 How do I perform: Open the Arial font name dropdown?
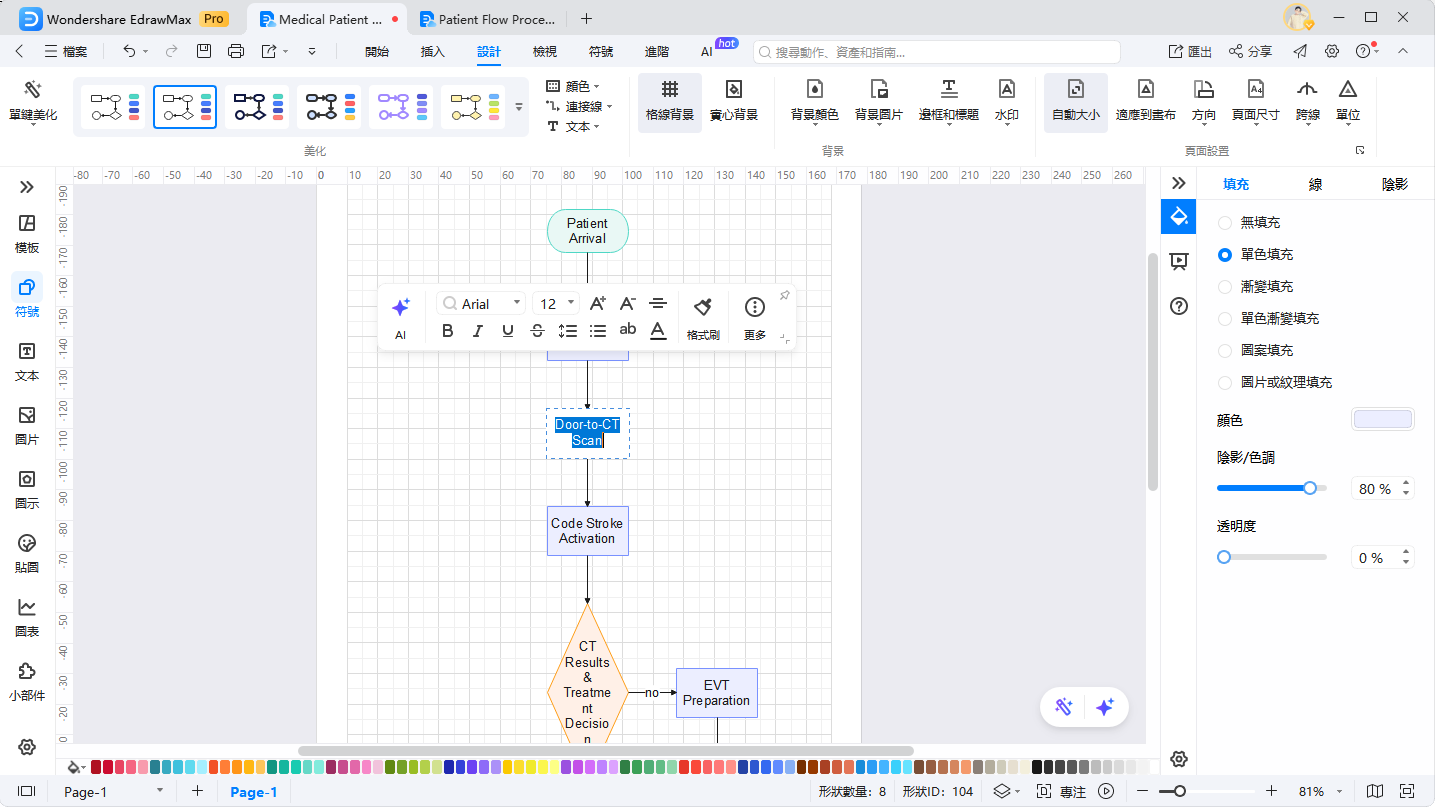pos(483,304)
